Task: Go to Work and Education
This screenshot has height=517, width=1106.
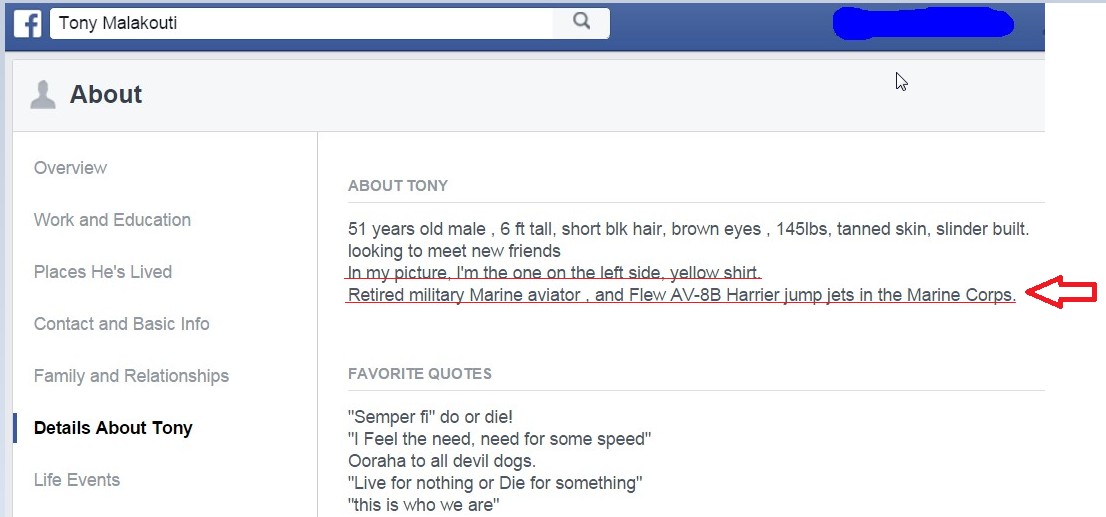Action: [x=112, y=220]
